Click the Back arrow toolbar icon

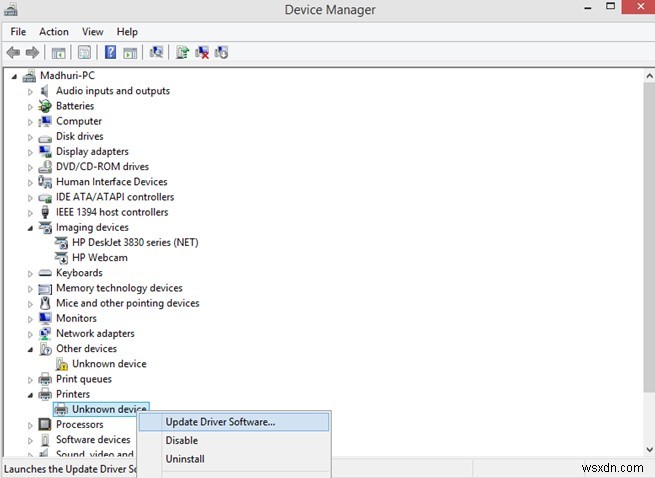click(13, 53)
